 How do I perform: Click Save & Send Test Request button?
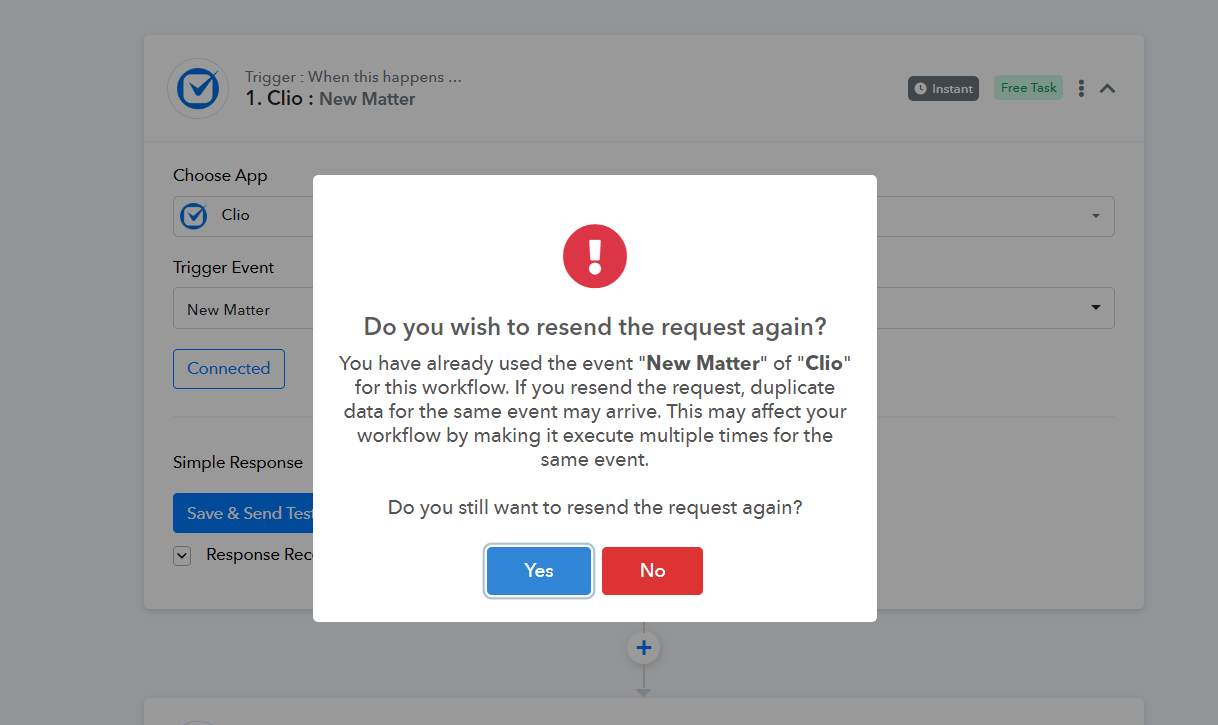(243, 513)
